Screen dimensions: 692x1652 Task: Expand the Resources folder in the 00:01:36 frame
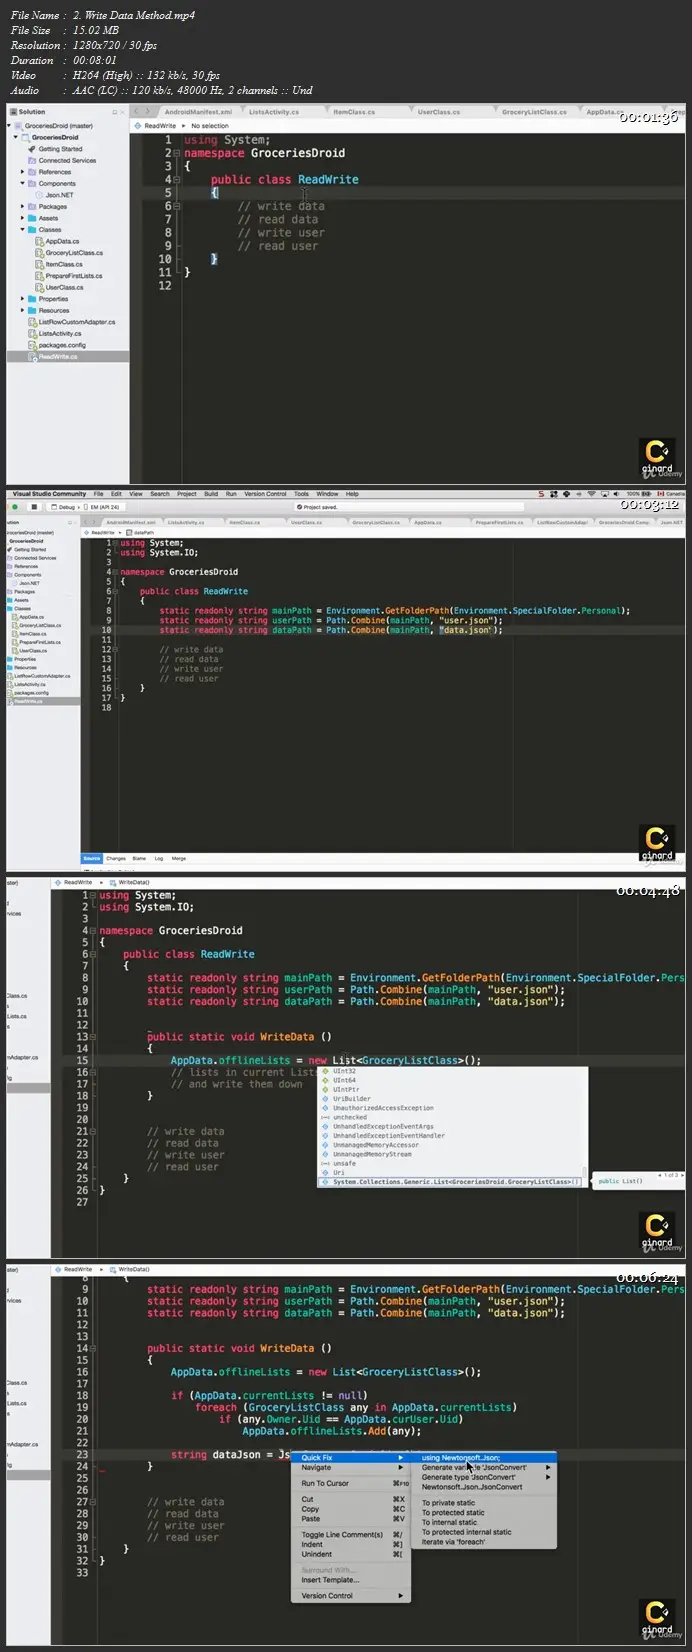[x=23, y=310]
